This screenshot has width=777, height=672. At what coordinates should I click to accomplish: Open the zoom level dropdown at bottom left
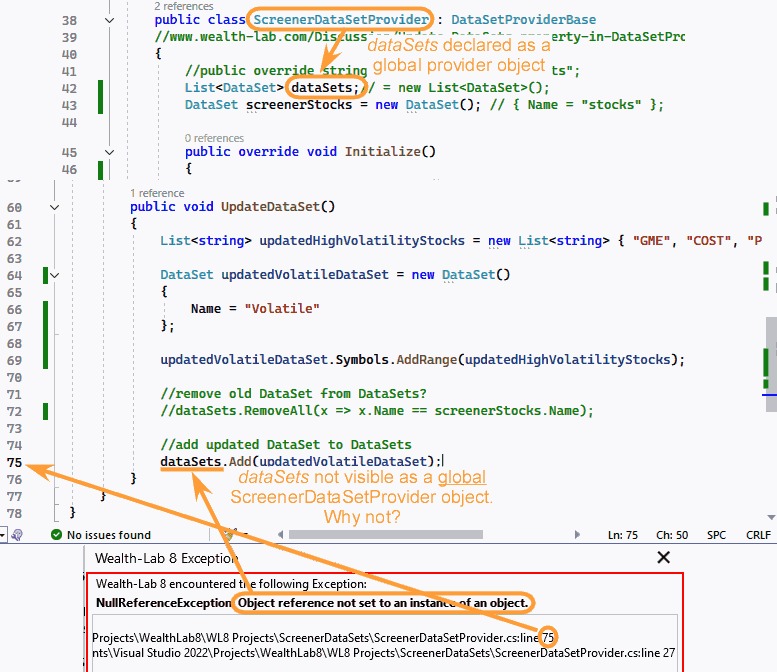[4, 535]
